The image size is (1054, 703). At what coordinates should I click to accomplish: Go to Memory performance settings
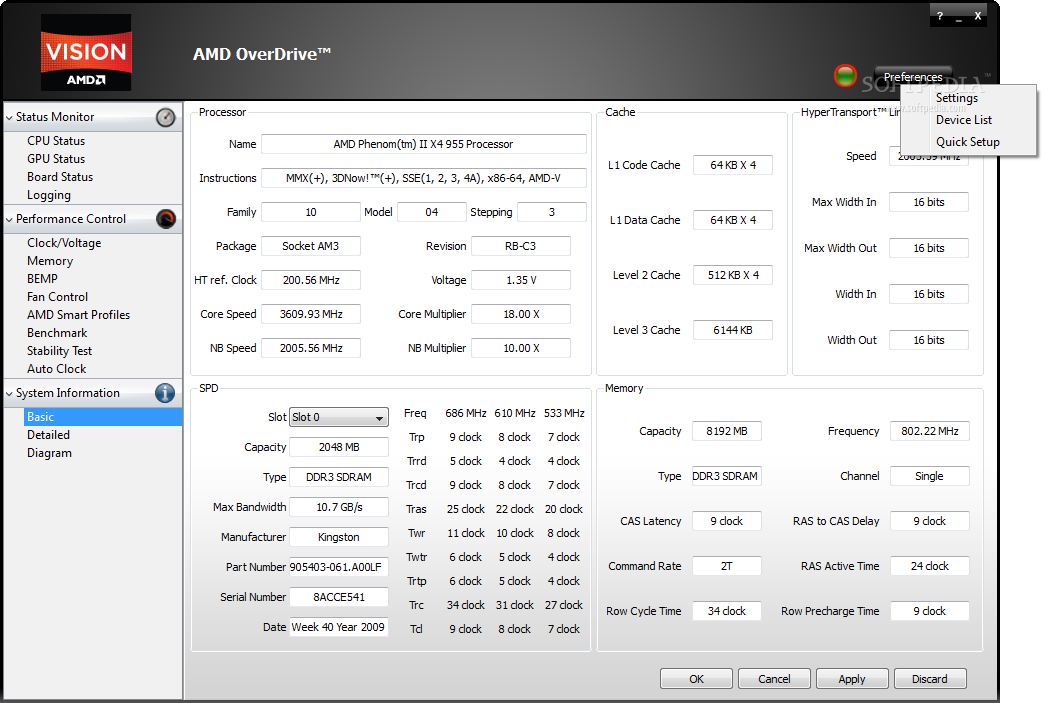(x=50, y=261)
